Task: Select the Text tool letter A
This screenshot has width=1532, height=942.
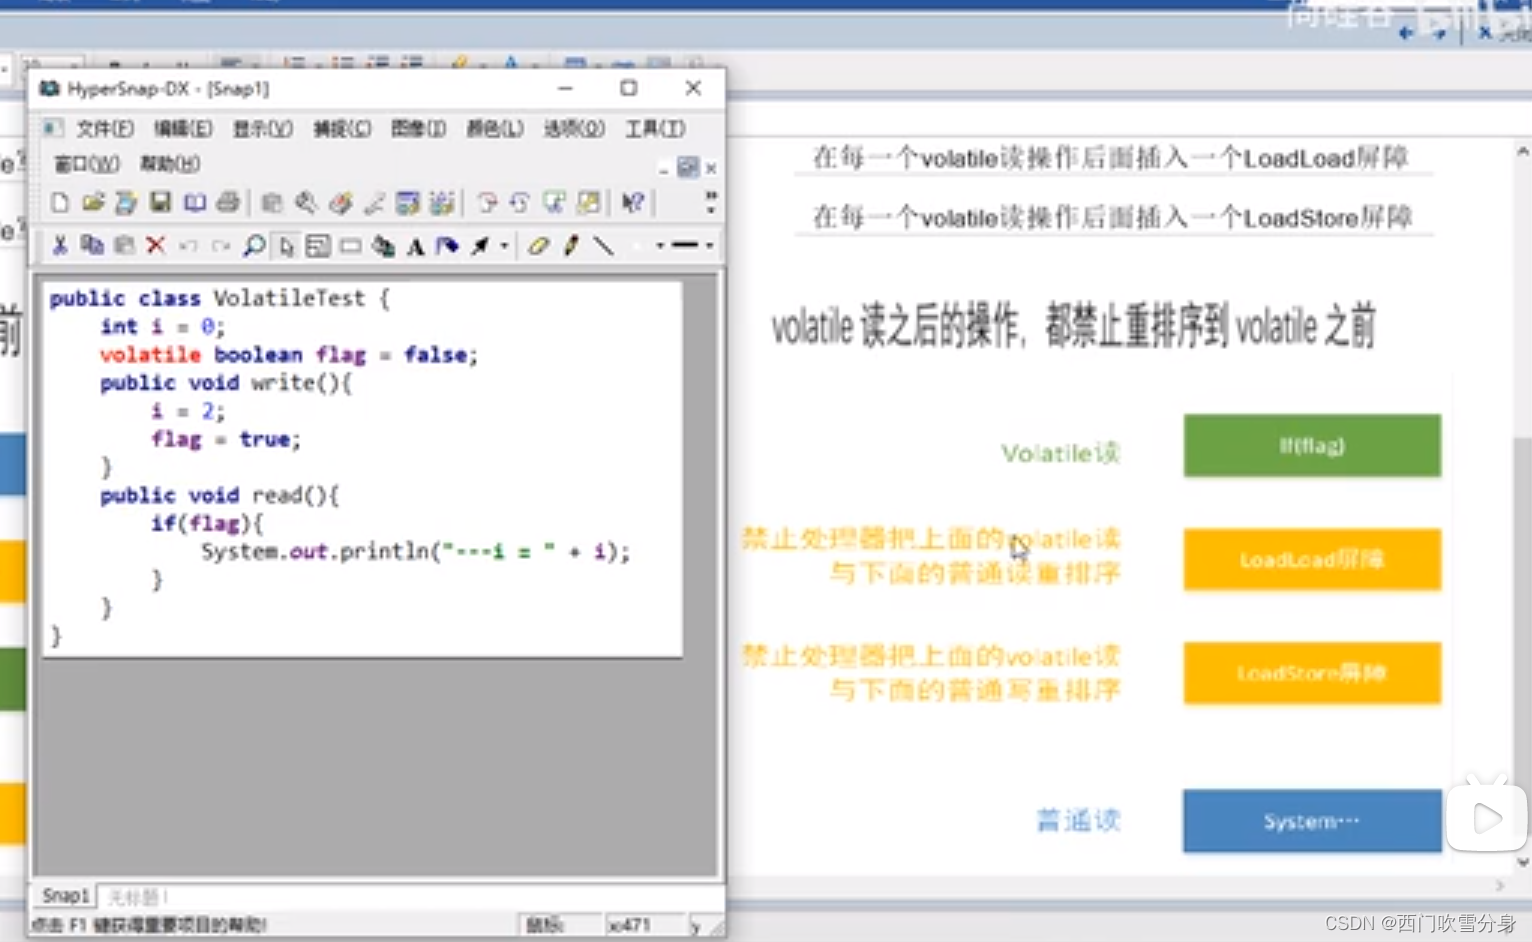Action: [x=415, y=245]
